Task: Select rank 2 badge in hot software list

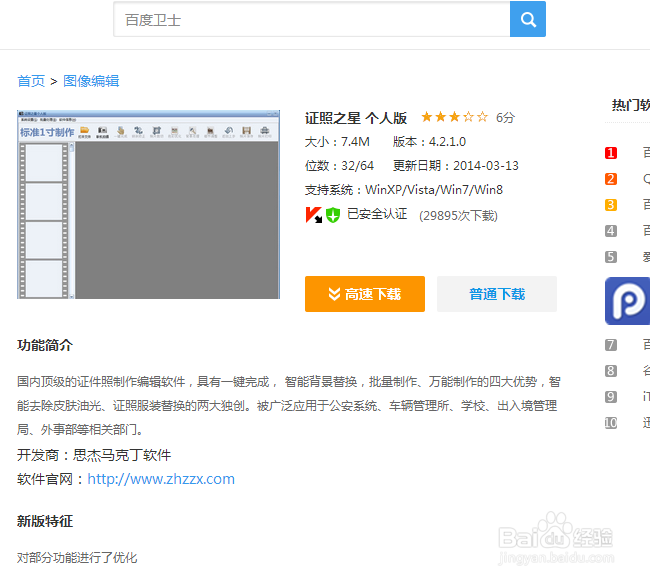Action: pos(611,179)
